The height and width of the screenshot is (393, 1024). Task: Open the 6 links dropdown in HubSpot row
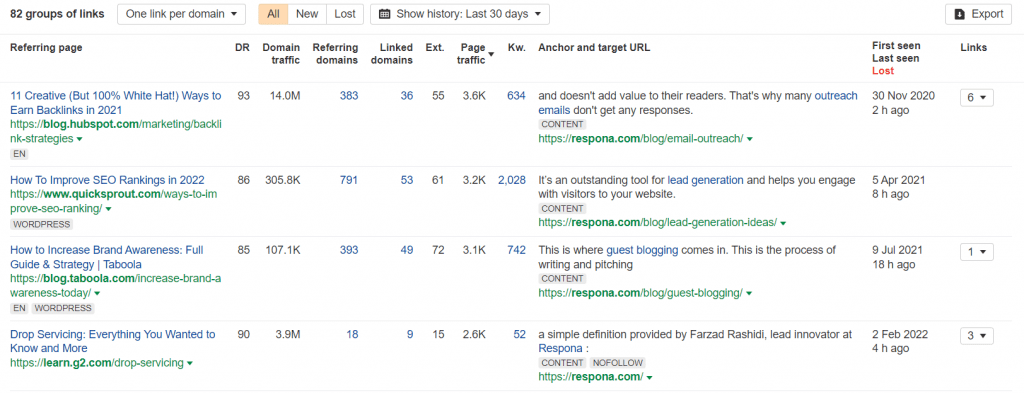pyautogui.click(x=976, y=97)
